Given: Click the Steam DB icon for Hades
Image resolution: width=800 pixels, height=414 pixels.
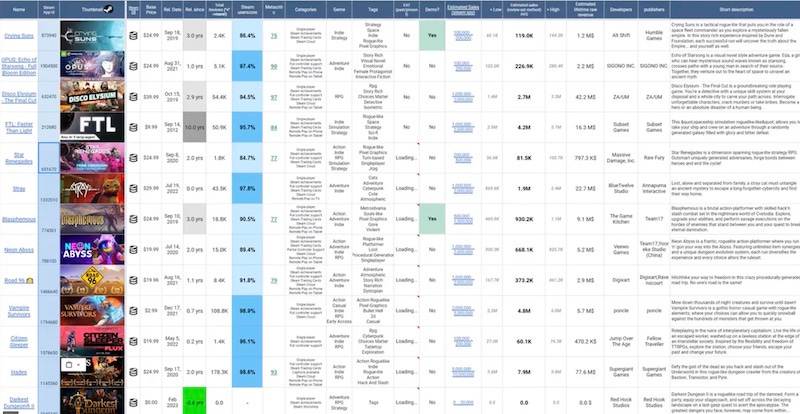Looking at the screenshot, I should click(x=133, y=372).
